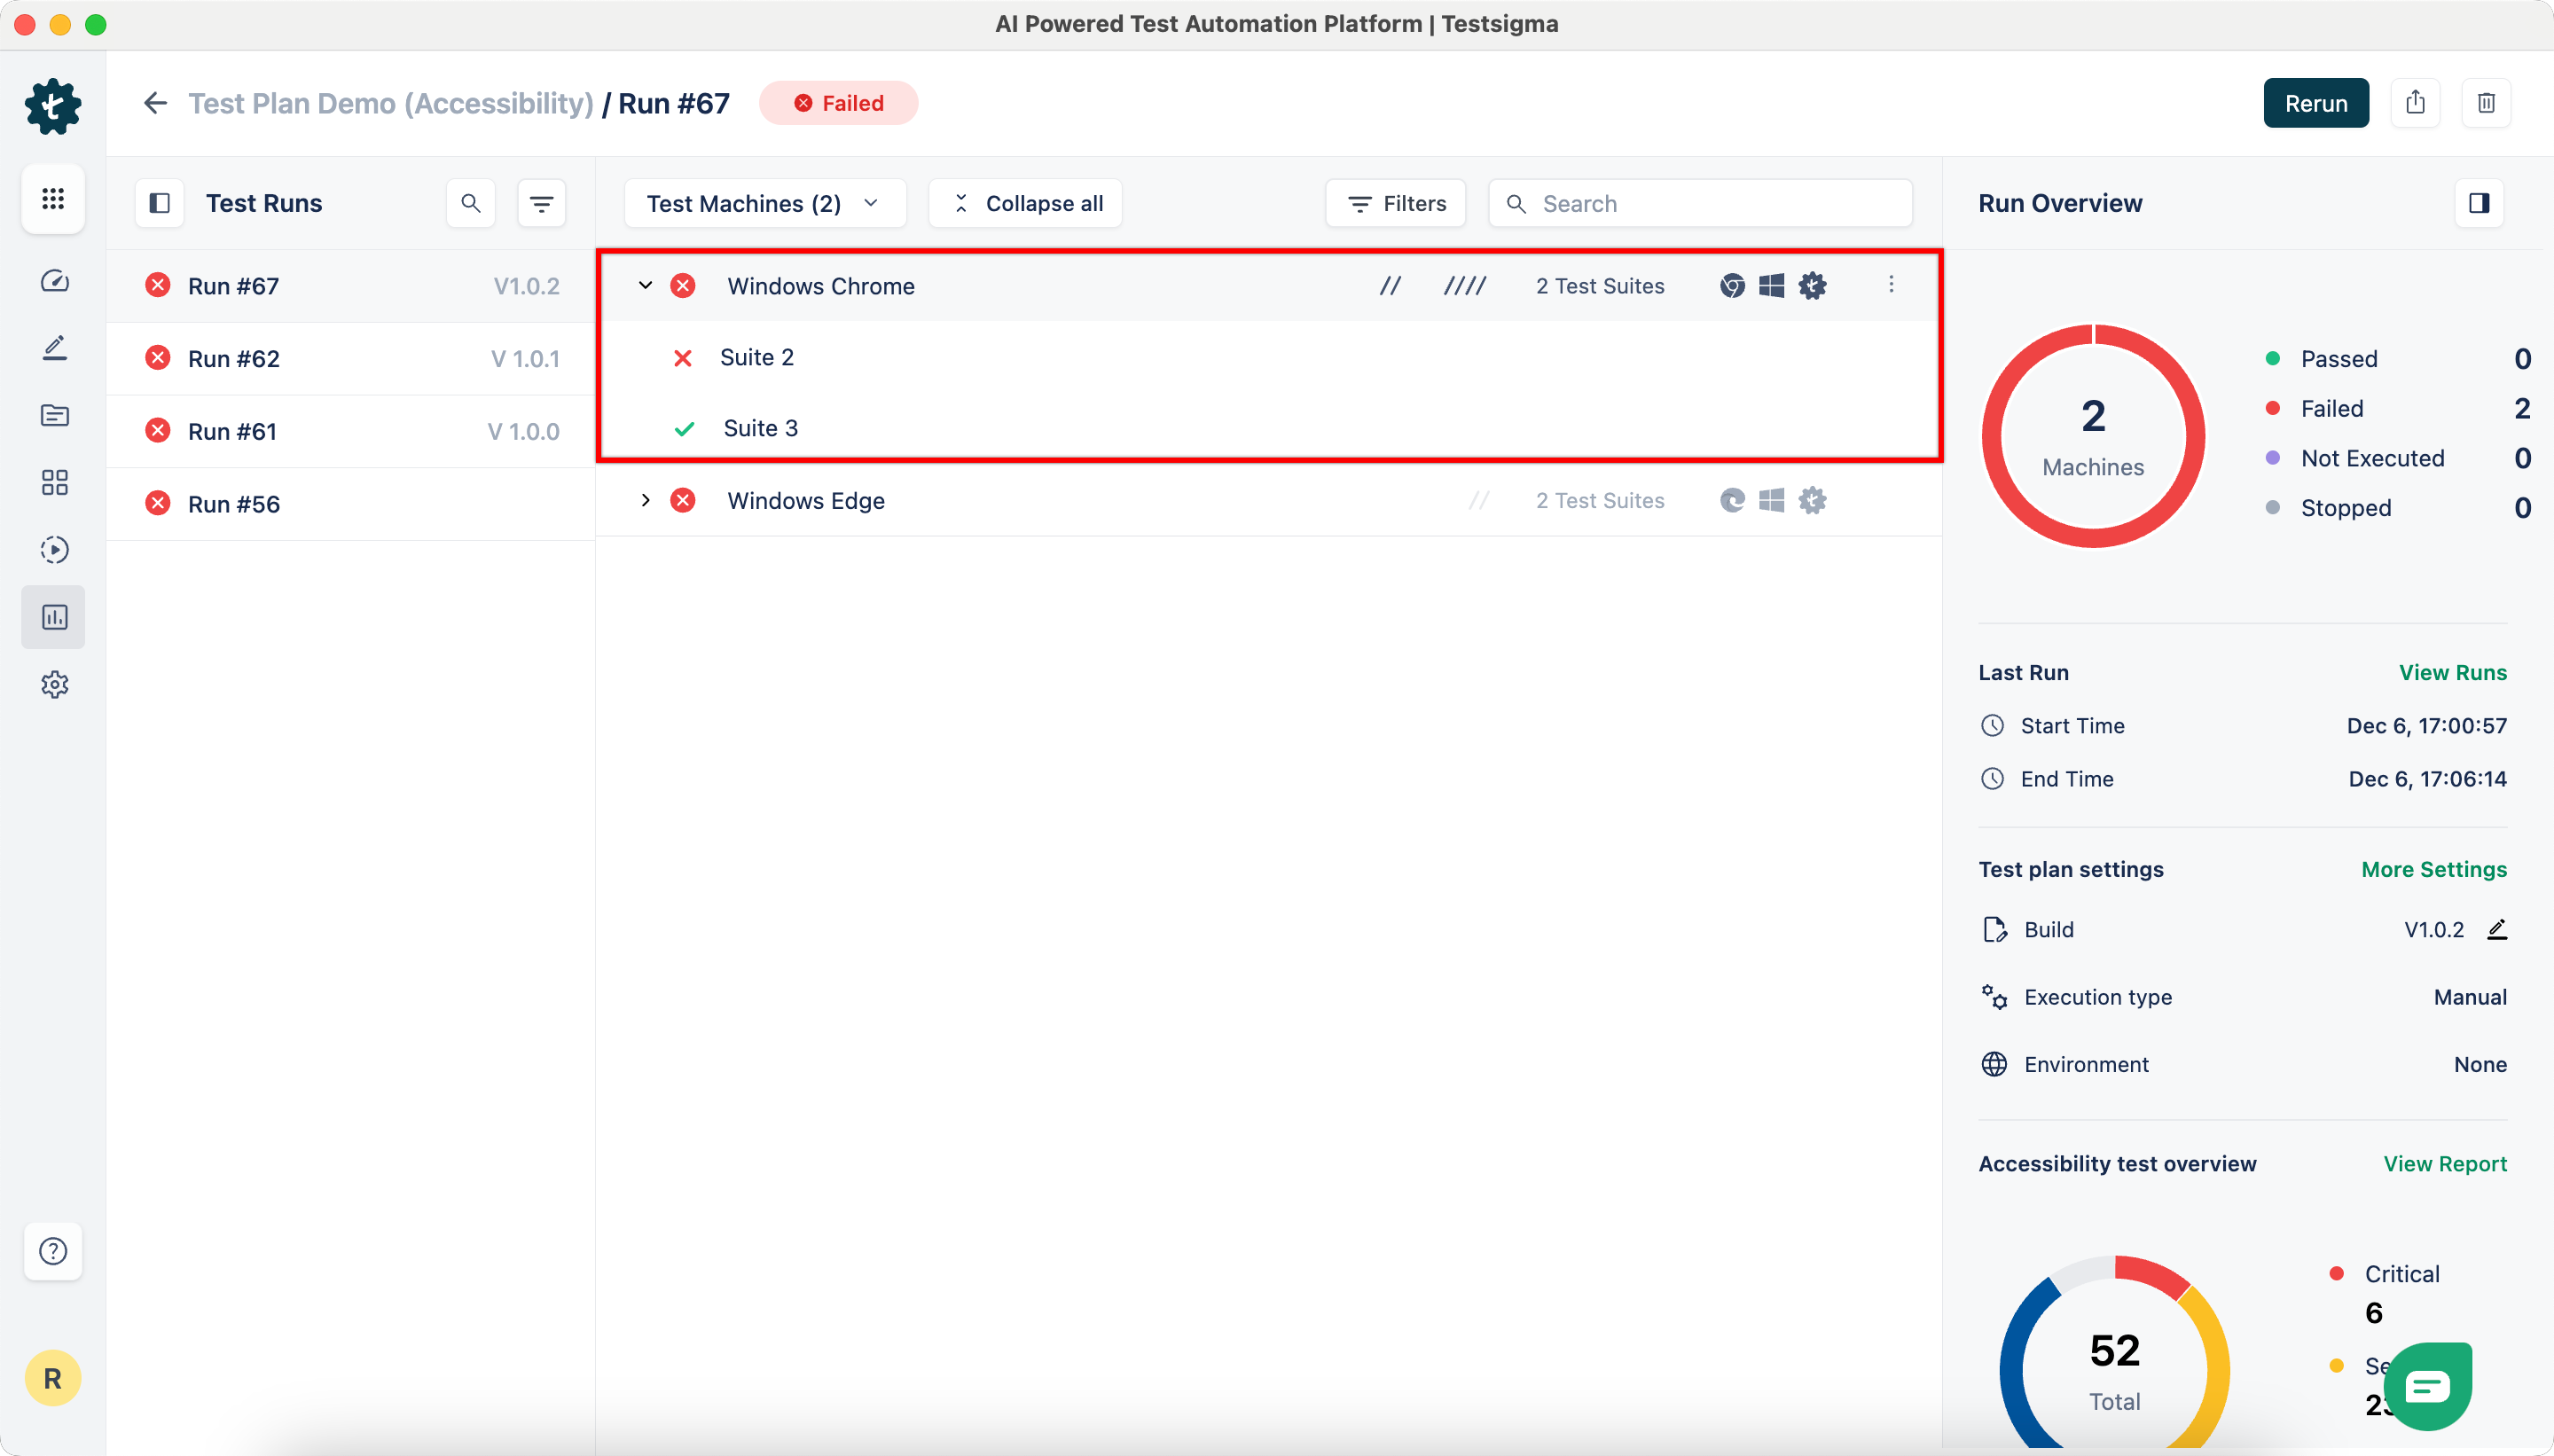2554x1456 pixels.
Task: Open the Test Machines (2) dropdown
Action: coord(764,204)
